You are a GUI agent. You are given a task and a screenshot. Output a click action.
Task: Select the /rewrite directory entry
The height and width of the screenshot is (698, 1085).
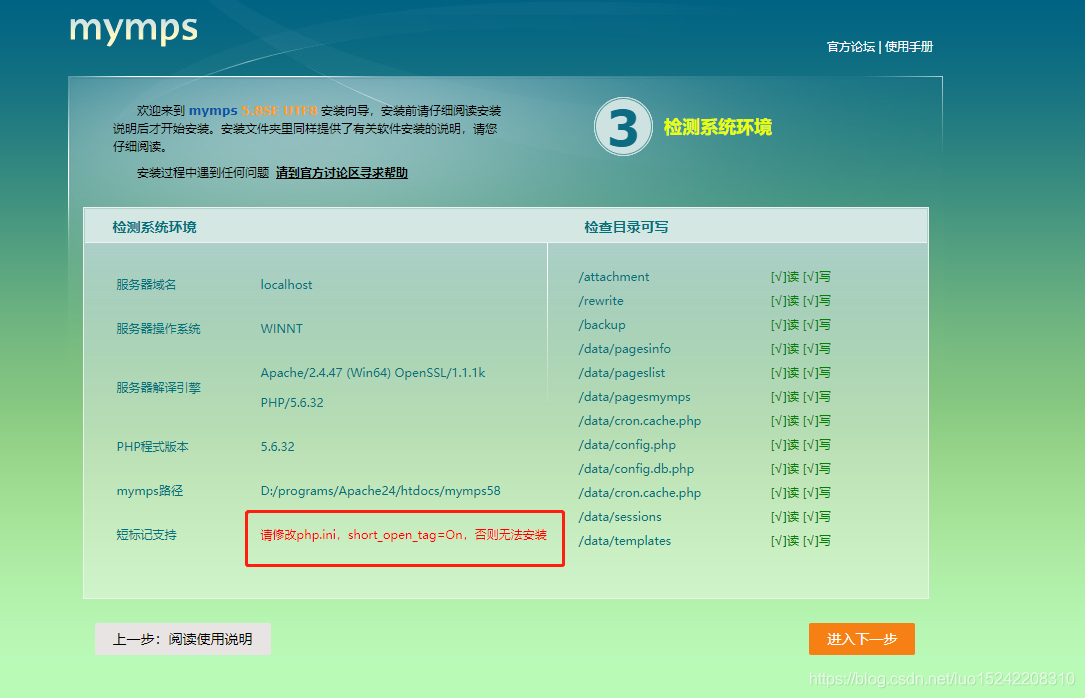601,301
